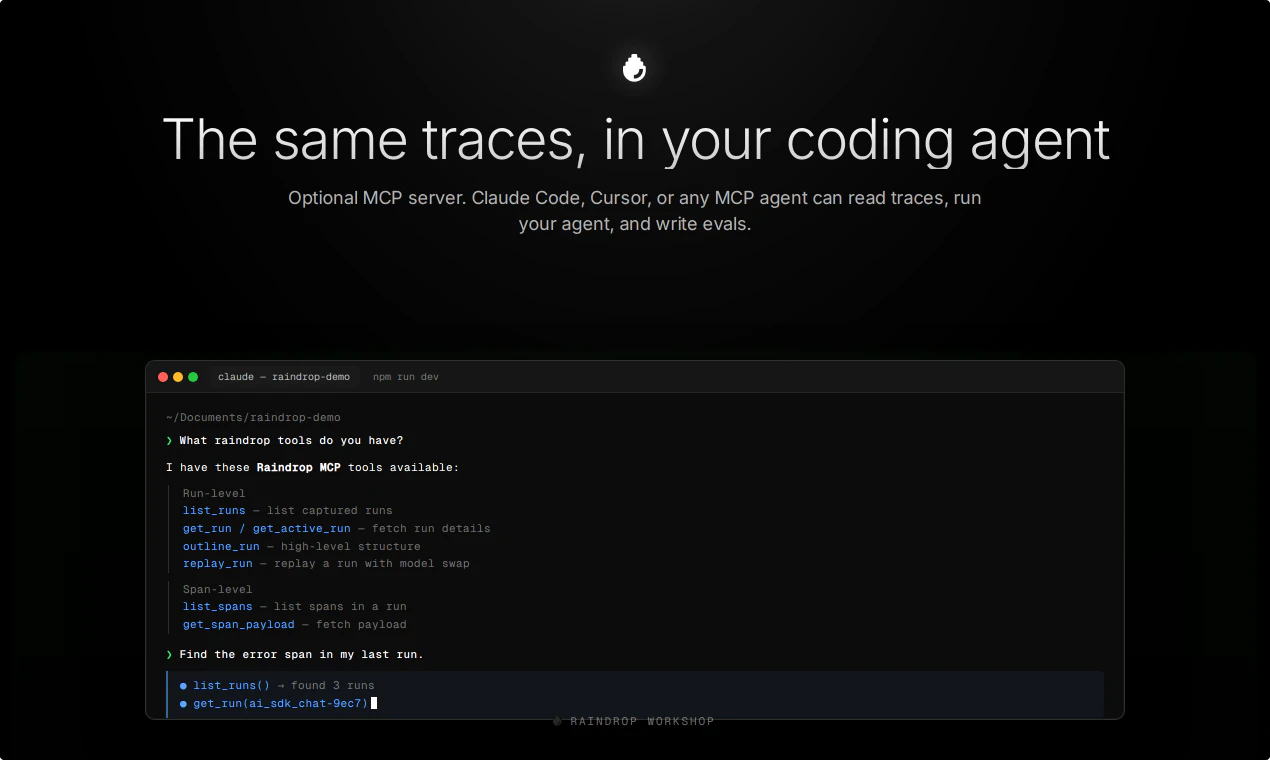Image resolution: width=1270 pixels, height=760 pixels.
Task: Click the replay_run tool name
Action: (218, 564)
